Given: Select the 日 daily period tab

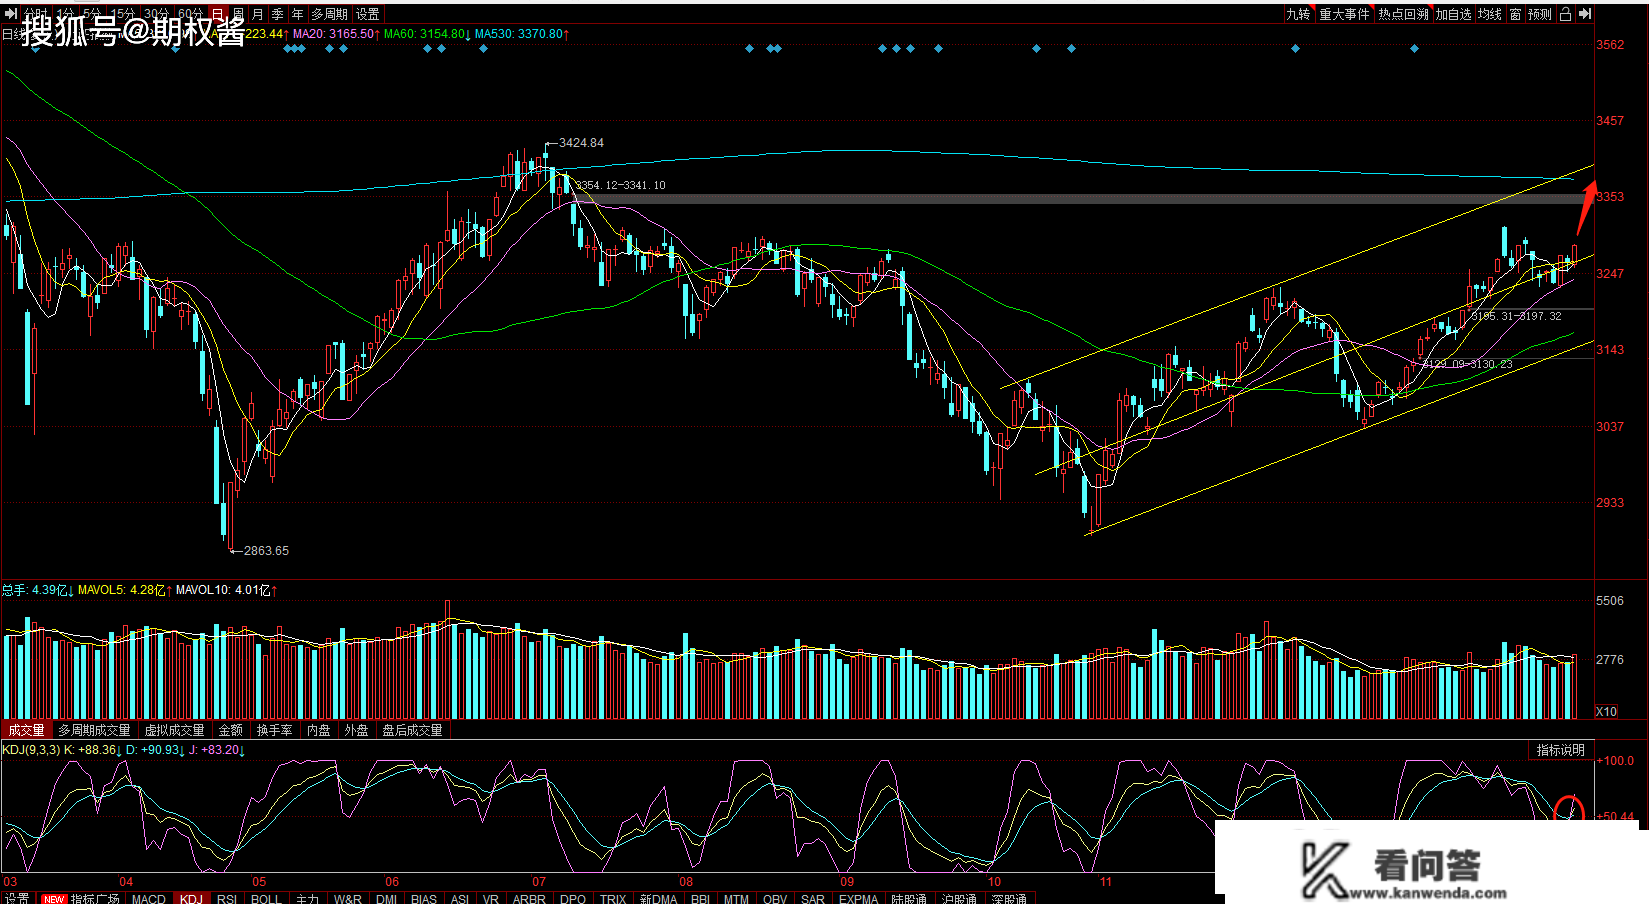Looking at the screenshot, I should 218,14.
